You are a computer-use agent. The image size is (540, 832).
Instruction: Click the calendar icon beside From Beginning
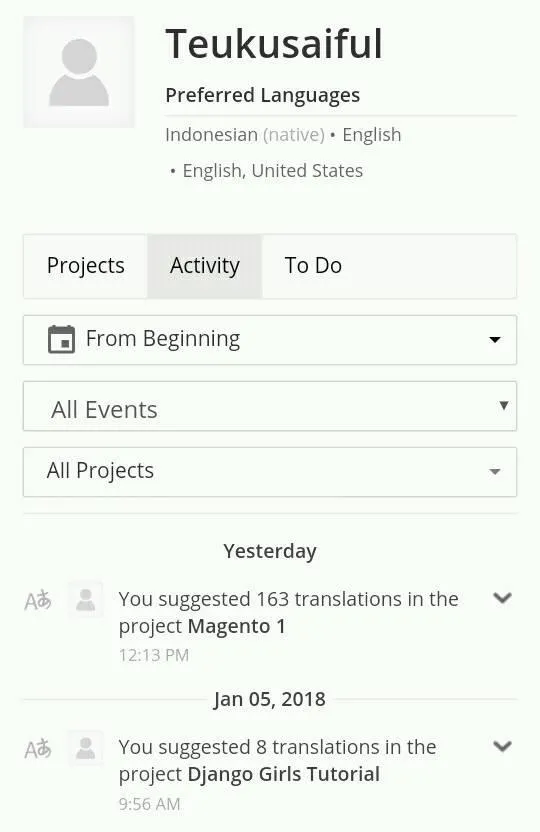[62, 339]
